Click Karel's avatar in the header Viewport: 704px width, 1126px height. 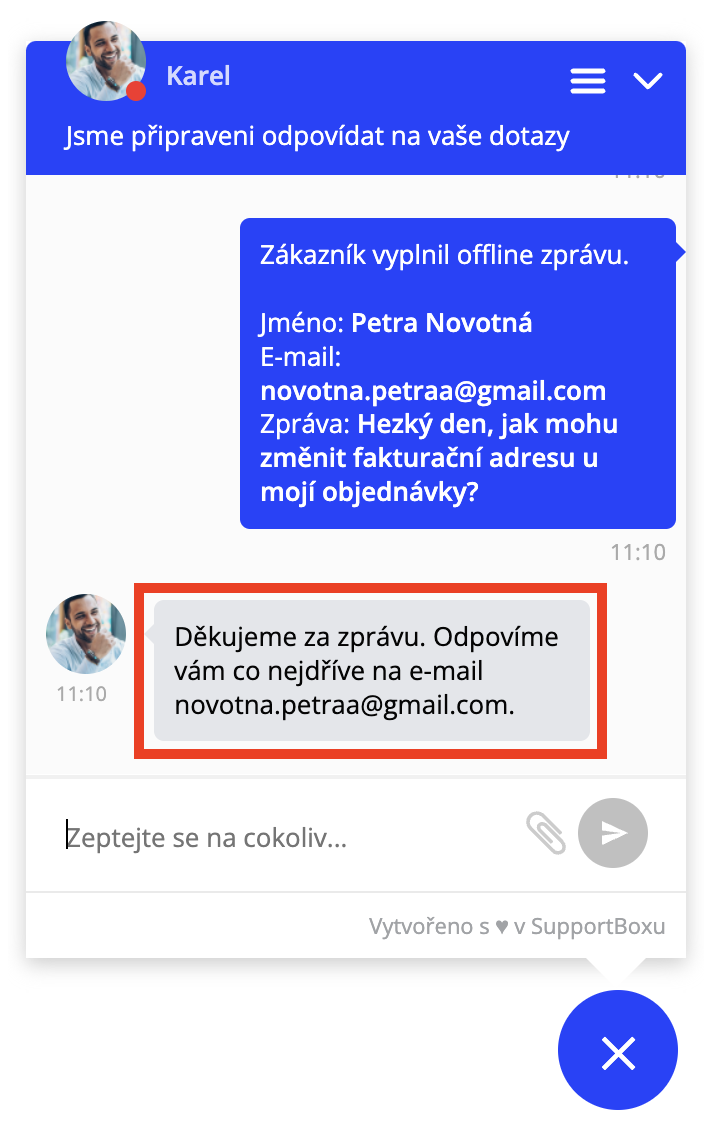pyautogui.click(x=106, y=61)
